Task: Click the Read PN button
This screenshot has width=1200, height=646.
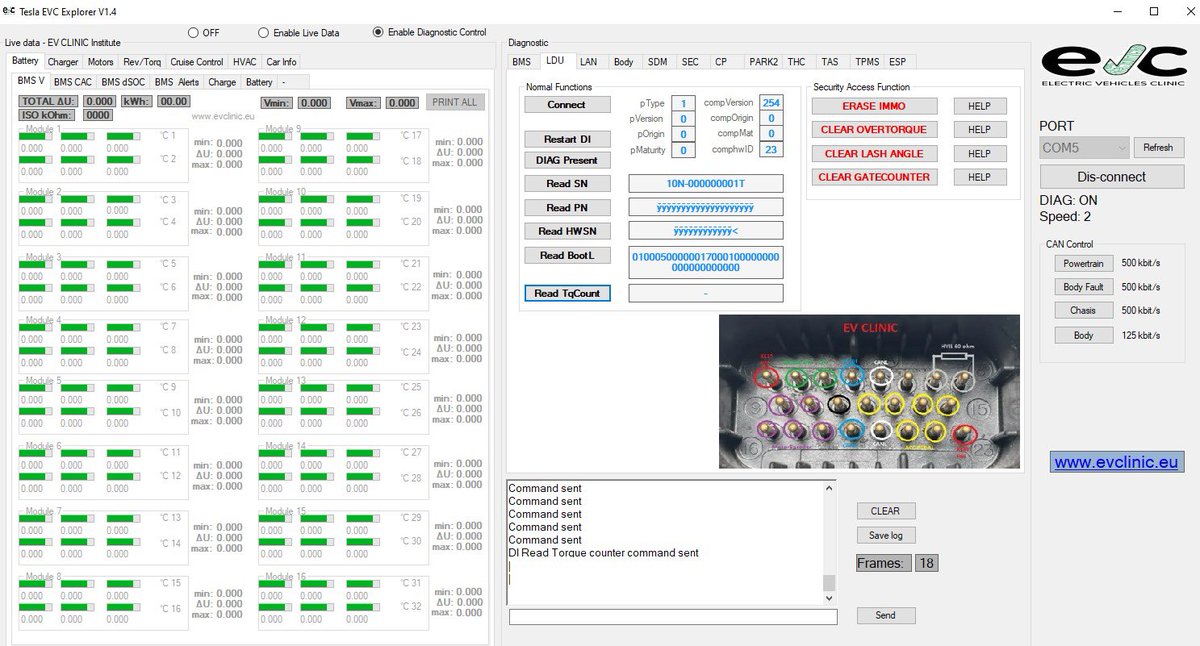Action: click(x=567, y=208)
